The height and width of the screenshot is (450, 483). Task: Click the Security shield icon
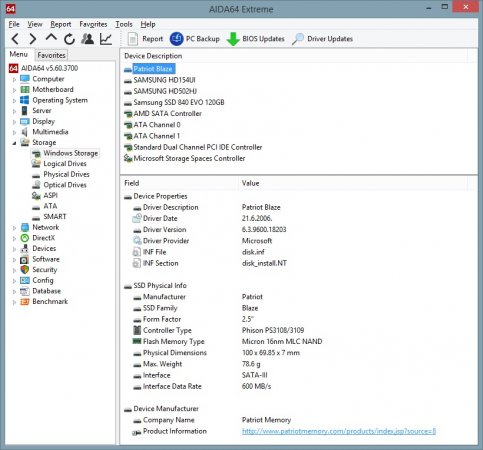25,270
